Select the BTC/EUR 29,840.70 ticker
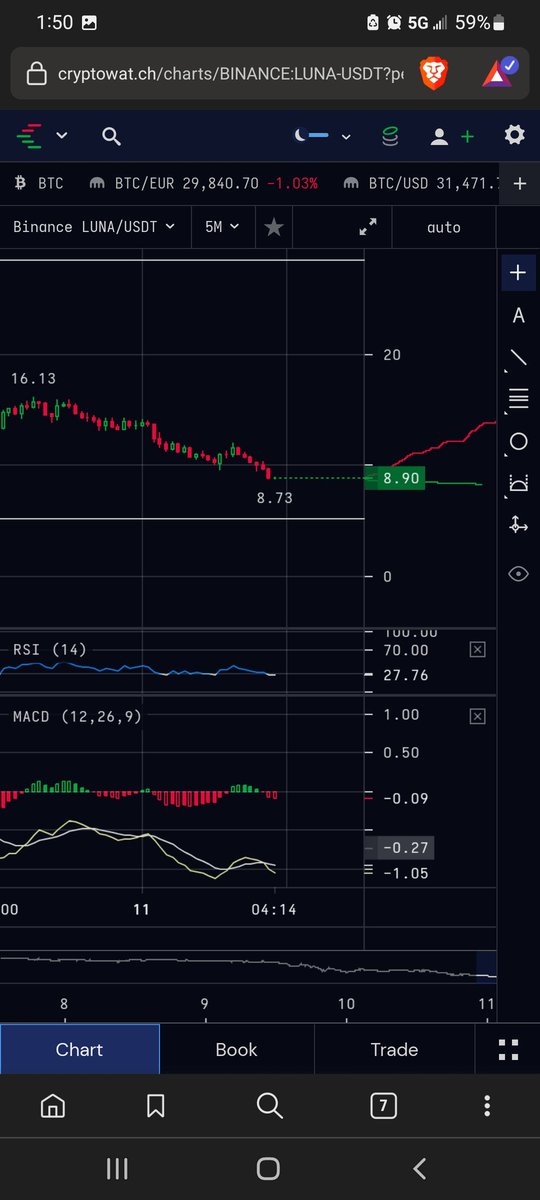This screenshot has width=540, height=1200. tap(203, 183)
